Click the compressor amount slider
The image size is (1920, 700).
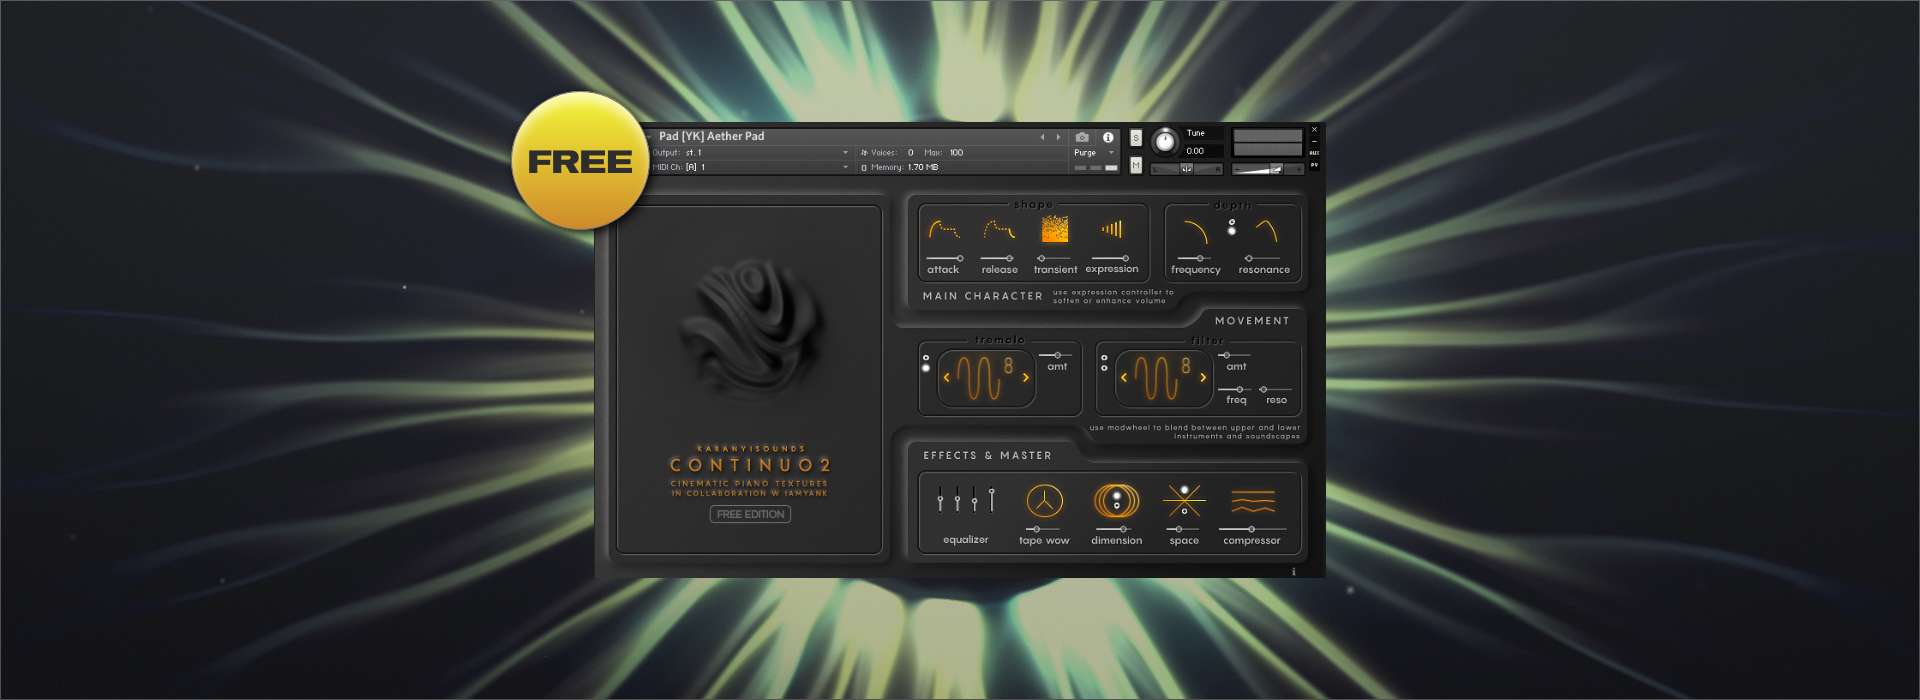1252,529
